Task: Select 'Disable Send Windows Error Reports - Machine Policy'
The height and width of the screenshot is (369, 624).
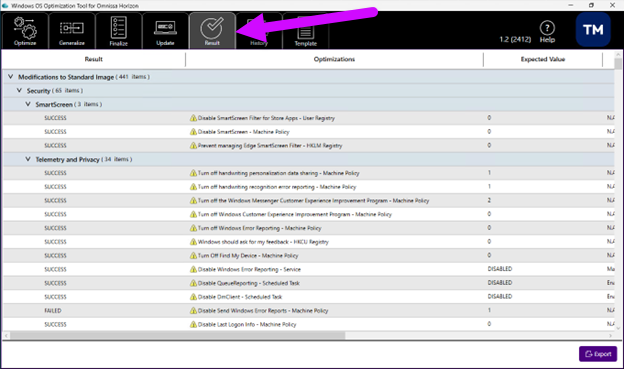Action: point(263,310)
